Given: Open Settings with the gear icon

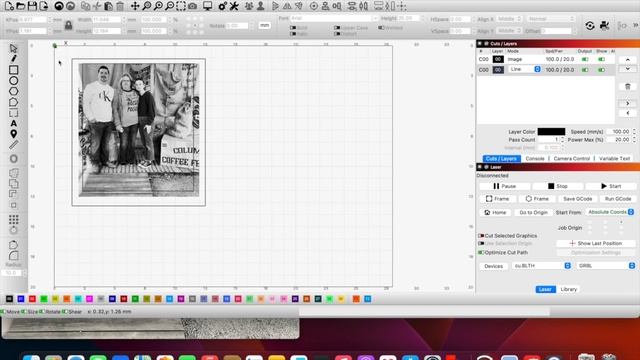Looking at the screenshot, I should [x=222, y=6].
